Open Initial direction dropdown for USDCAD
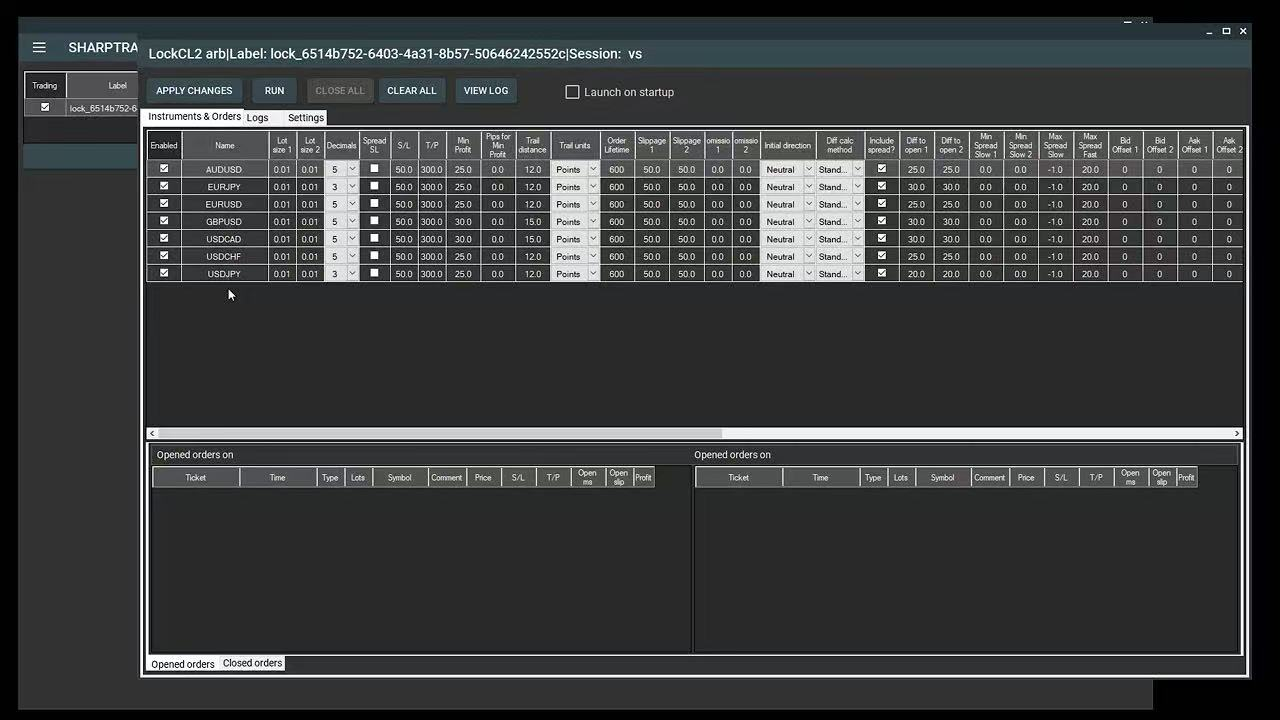 tap(808, 239)
